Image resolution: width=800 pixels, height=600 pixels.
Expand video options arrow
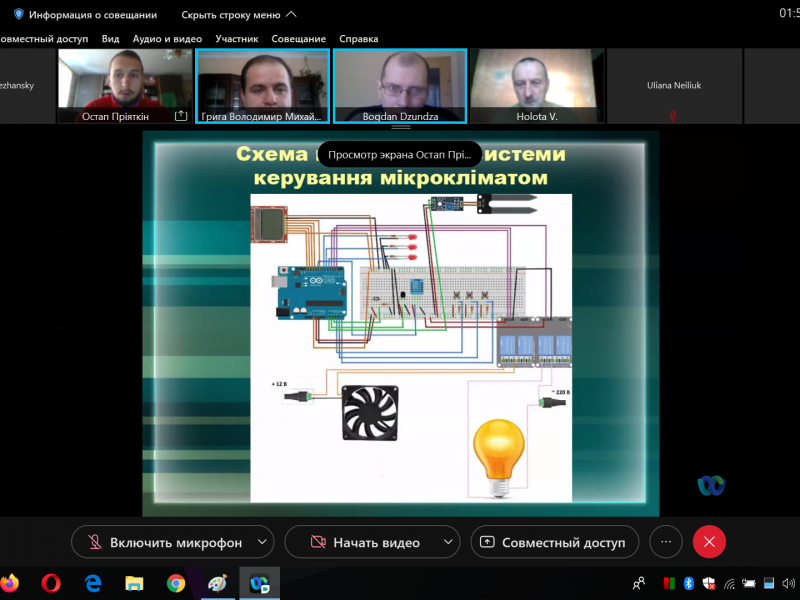click(448, 542)
